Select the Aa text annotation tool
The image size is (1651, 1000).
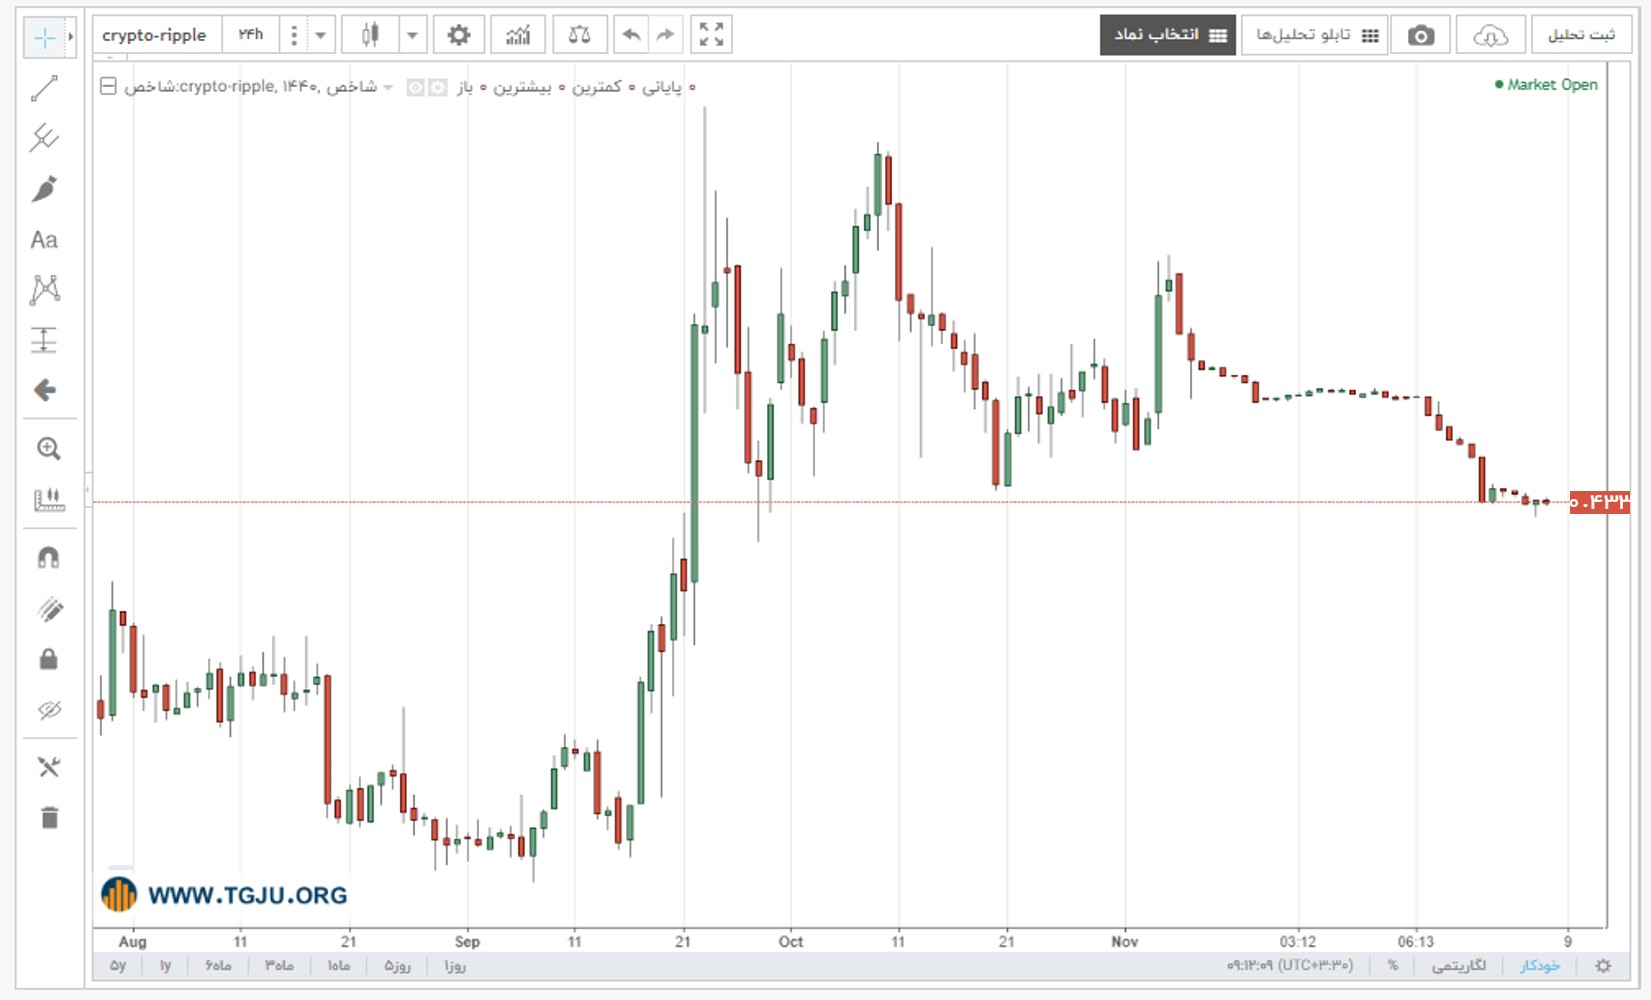[x=44, y=240]
